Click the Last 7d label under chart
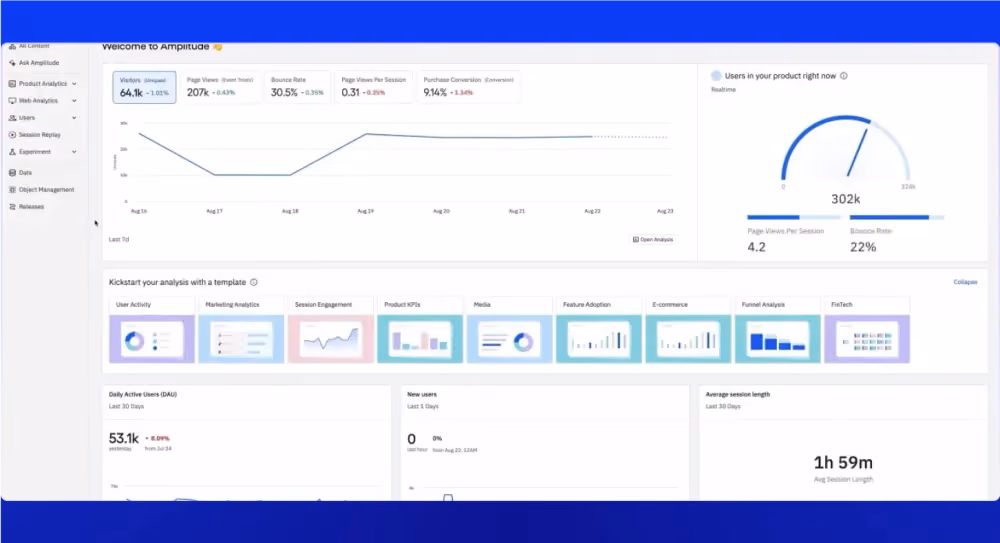This screenshot has width=1000, height=543. point(119,240)
